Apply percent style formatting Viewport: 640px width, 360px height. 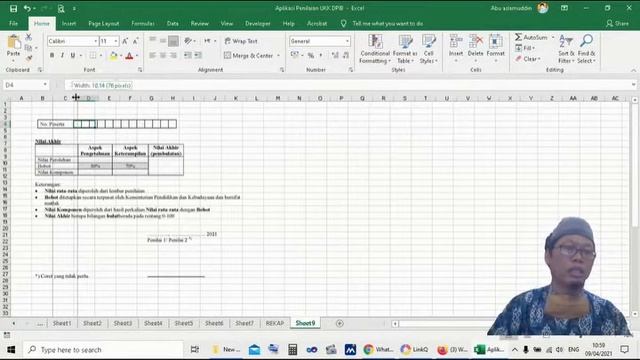(x=311, y=55)
